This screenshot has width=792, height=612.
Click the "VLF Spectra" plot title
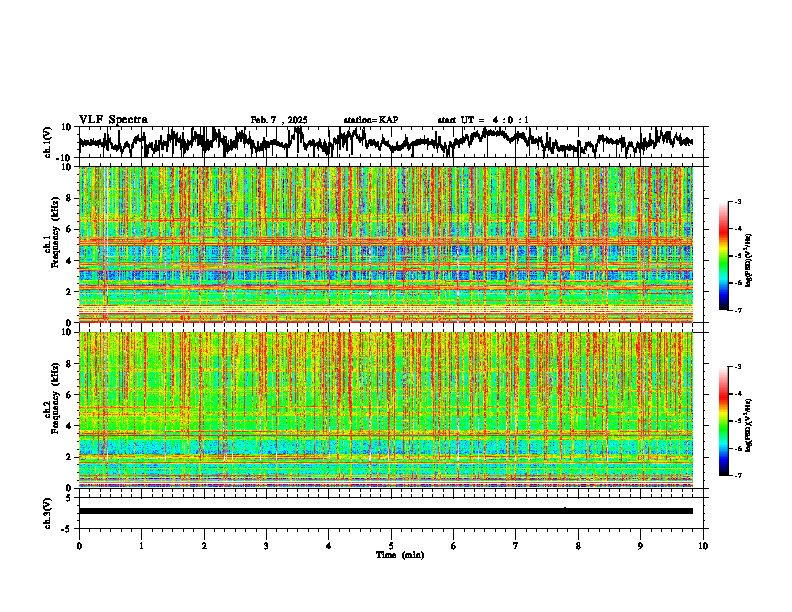(113, 120)
